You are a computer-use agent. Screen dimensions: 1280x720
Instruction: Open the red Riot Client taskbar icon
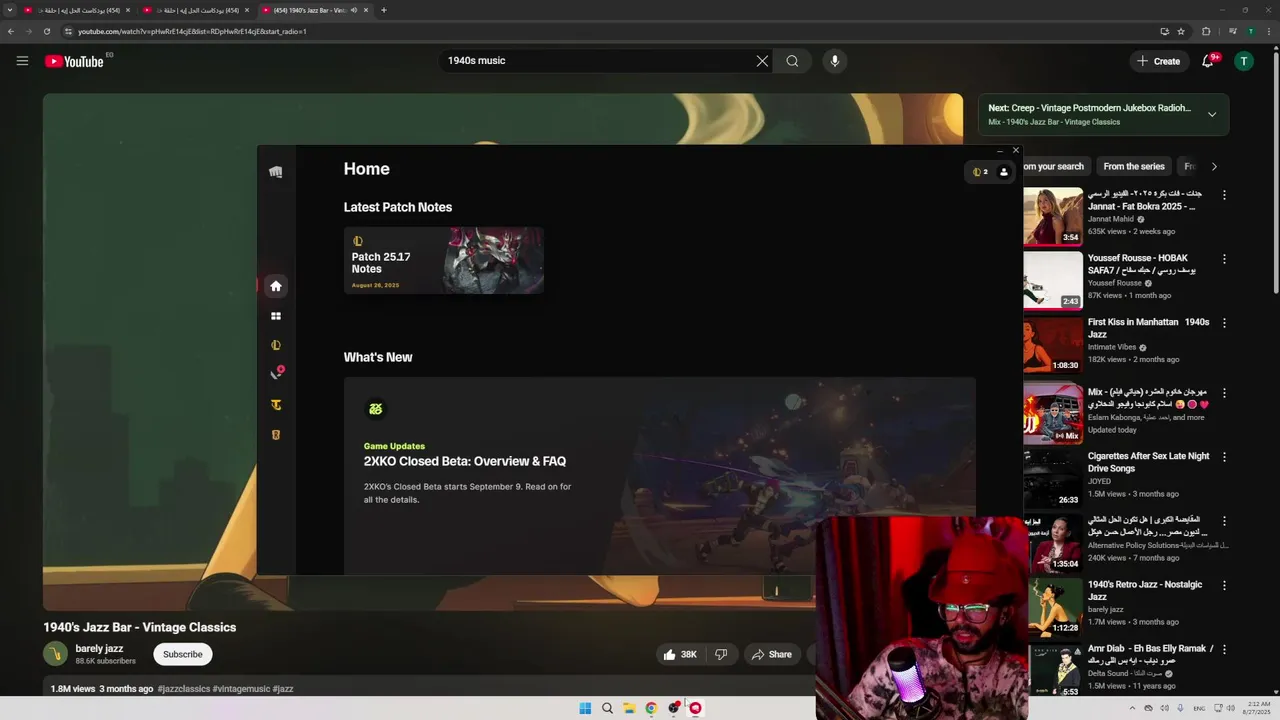(695, 708)
